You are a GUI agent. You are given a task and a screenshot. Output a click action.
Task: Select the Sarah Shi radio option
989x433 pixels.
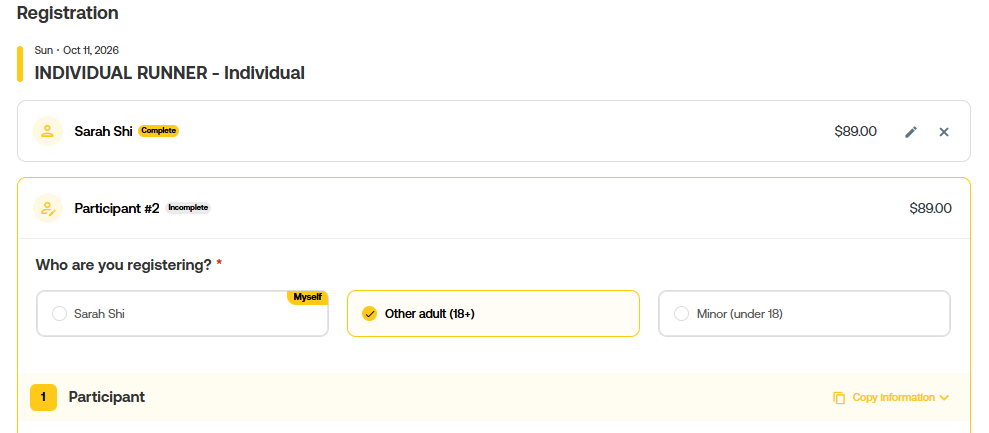(x=60, y=314)
